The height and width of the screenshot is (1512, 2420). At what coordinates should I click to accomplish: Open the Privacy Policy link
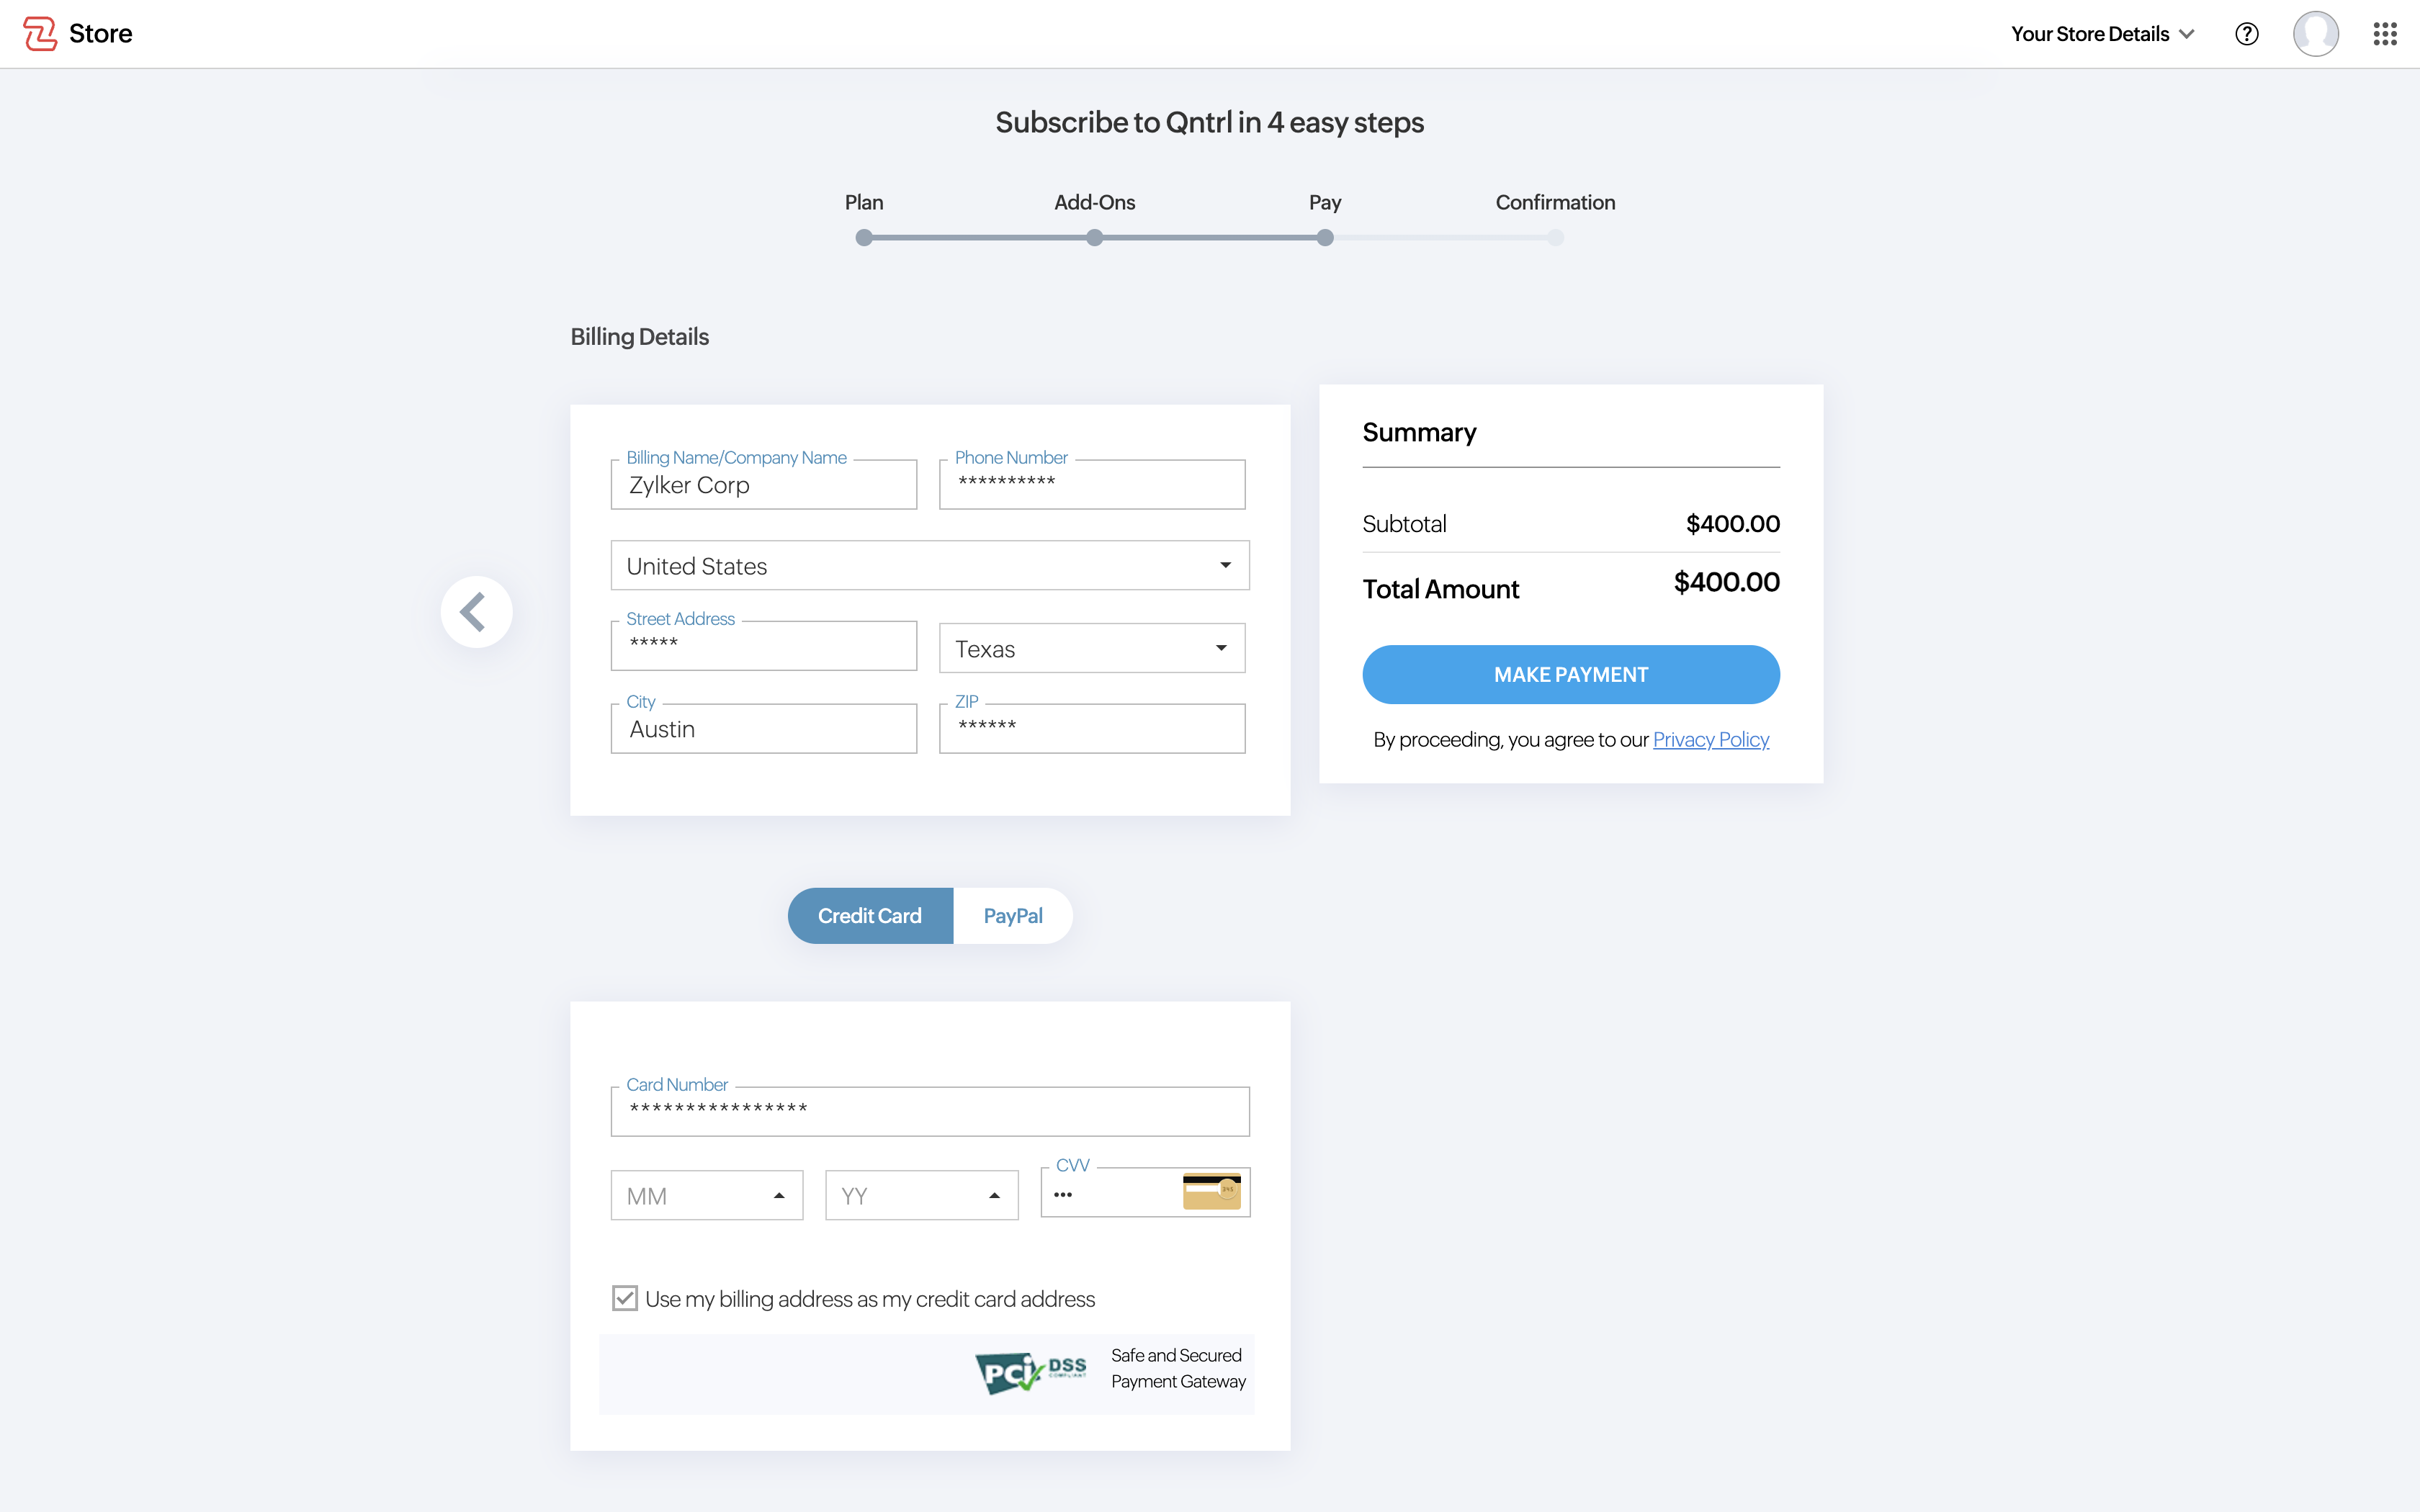[1710, 740]
